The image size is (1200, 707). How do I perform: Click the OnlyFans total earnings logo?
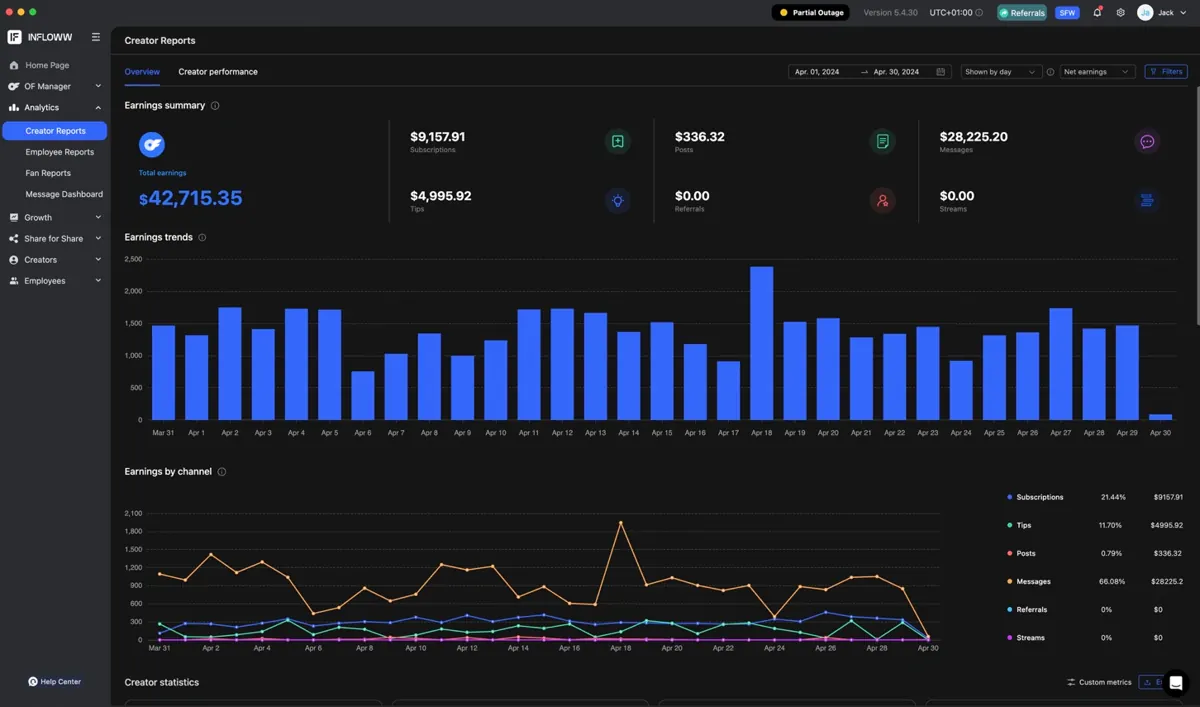(152, 144)
